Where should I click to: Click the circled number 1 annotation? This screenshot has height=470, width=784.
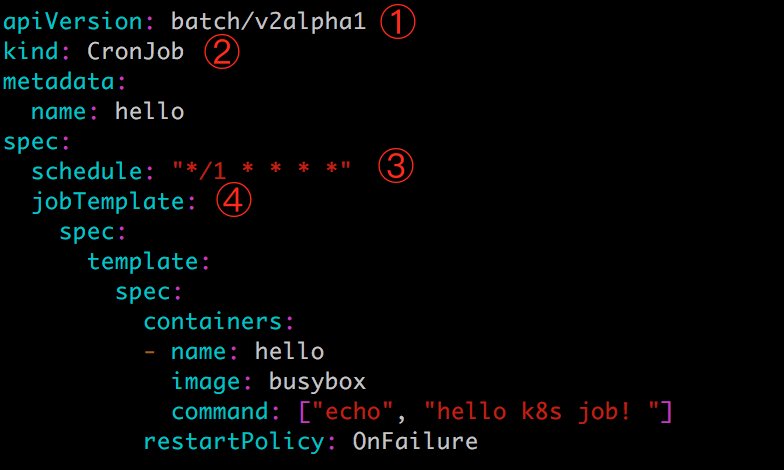[x=398, y=22]
